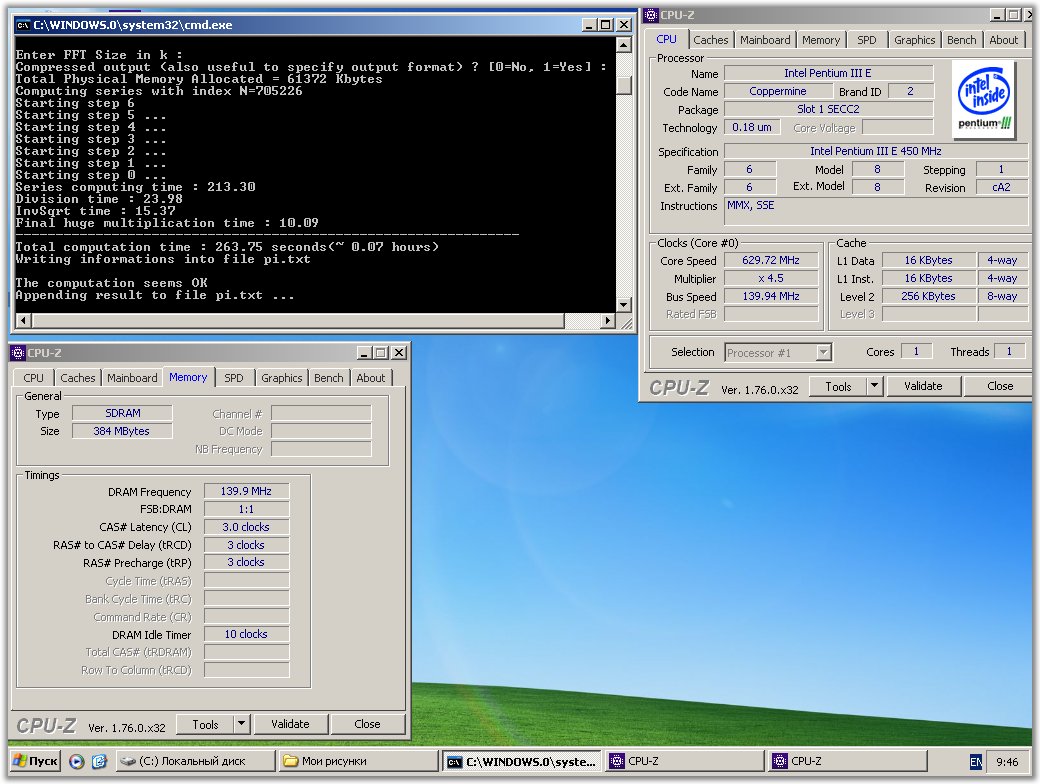
Task: Click Close button in bottom-left CPU-Z window
Action: [x=367, y=724]
